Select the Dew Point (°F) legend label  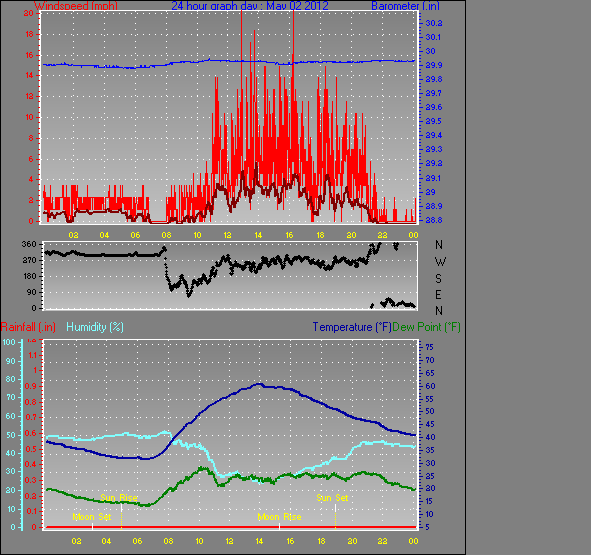point(426,327)
